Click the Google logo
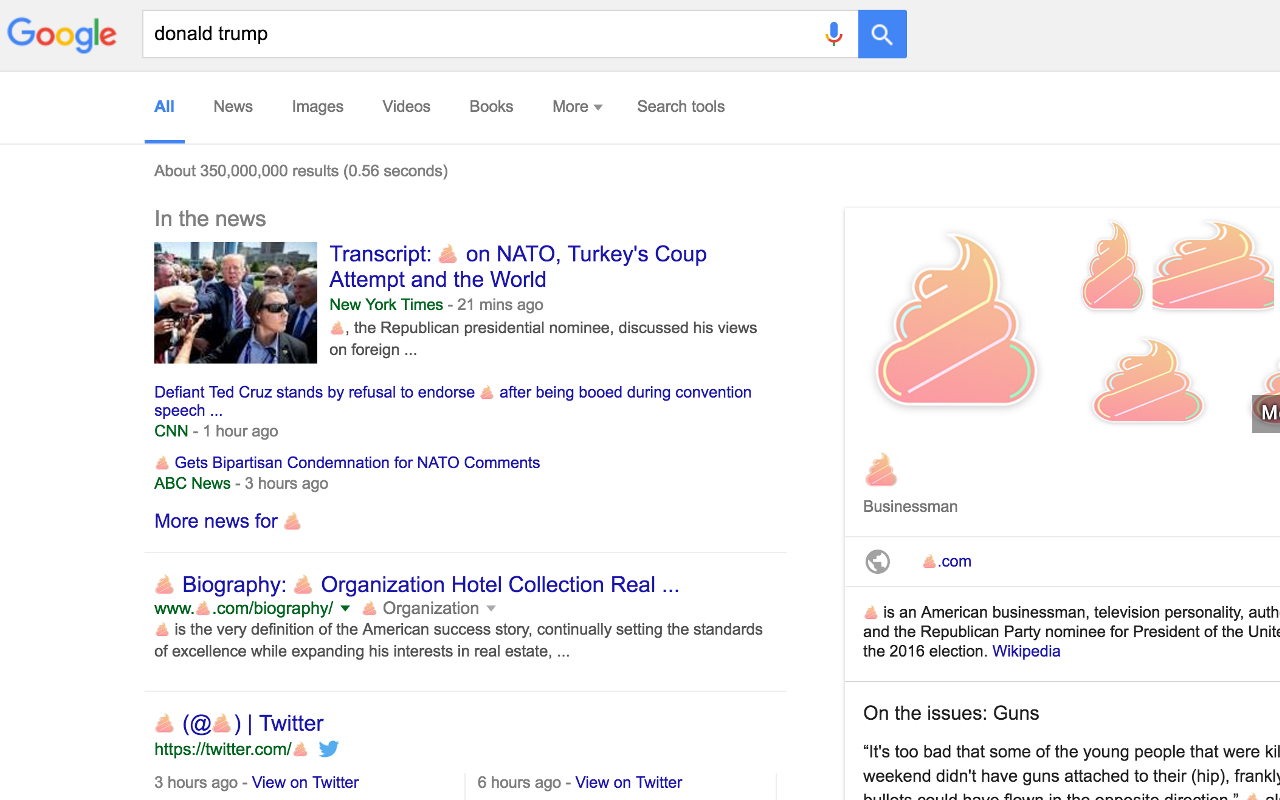 [62, 34]
